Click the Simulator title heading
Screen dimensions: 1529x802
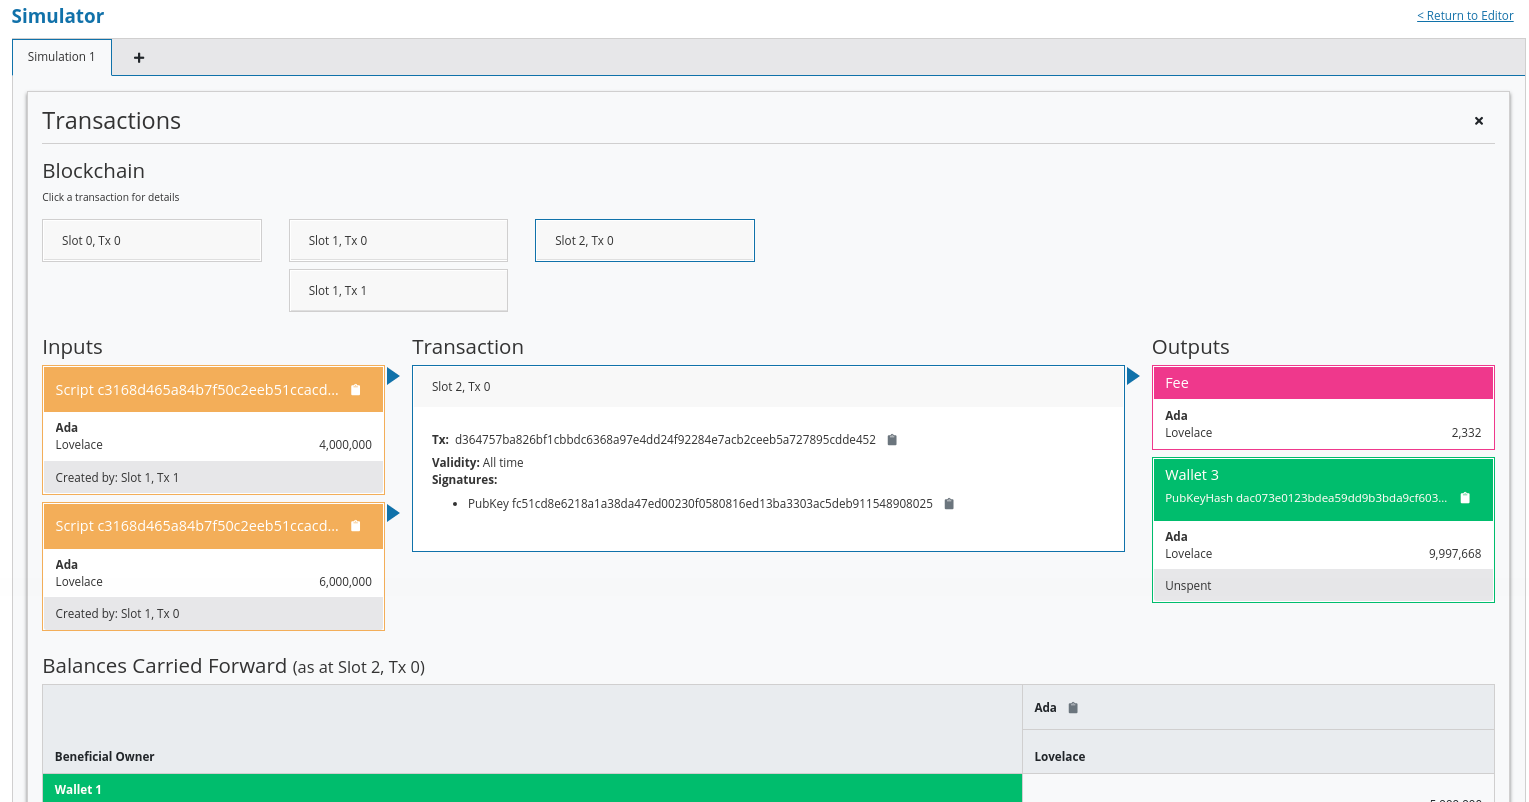click(x=58, y=16)
